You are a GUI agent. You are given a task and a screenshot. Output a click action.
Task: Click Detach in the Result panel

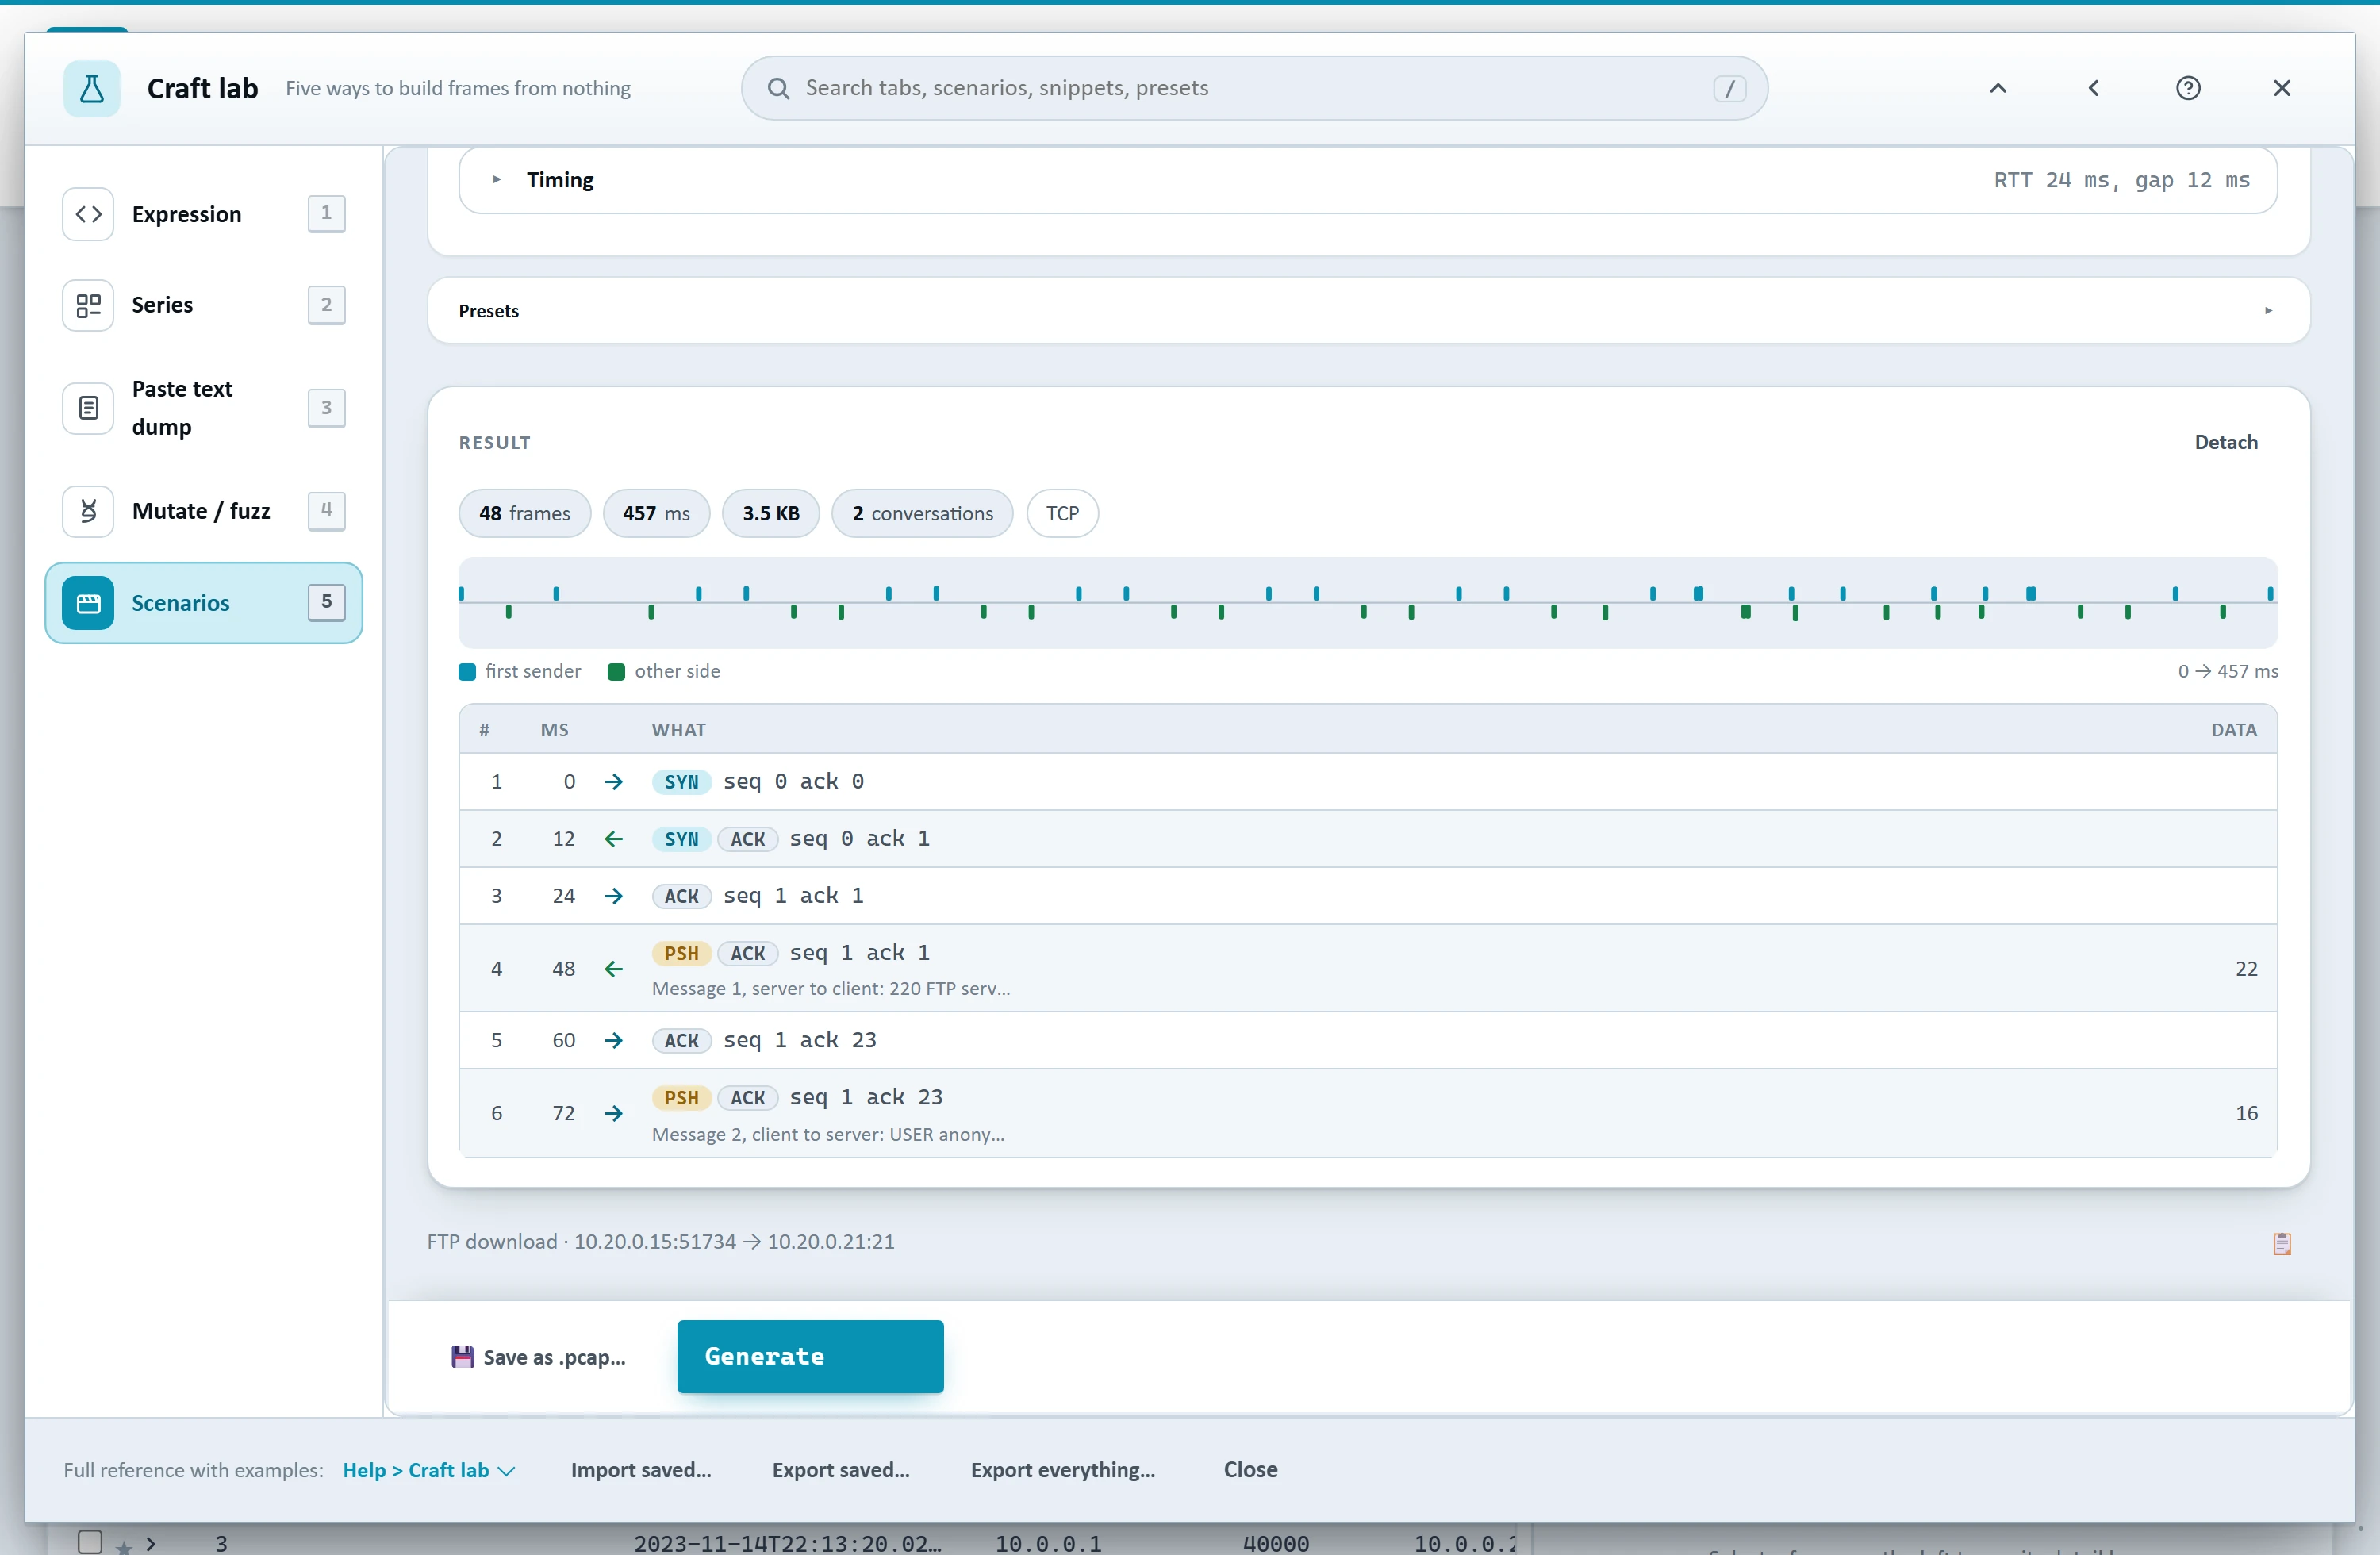point(2225,442)
